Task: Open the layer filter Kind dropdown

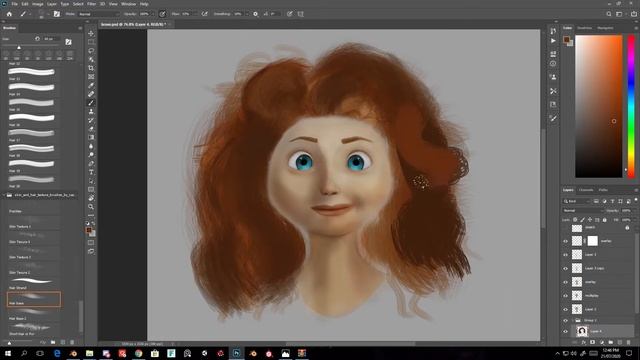Action: (x=577, y=201)
